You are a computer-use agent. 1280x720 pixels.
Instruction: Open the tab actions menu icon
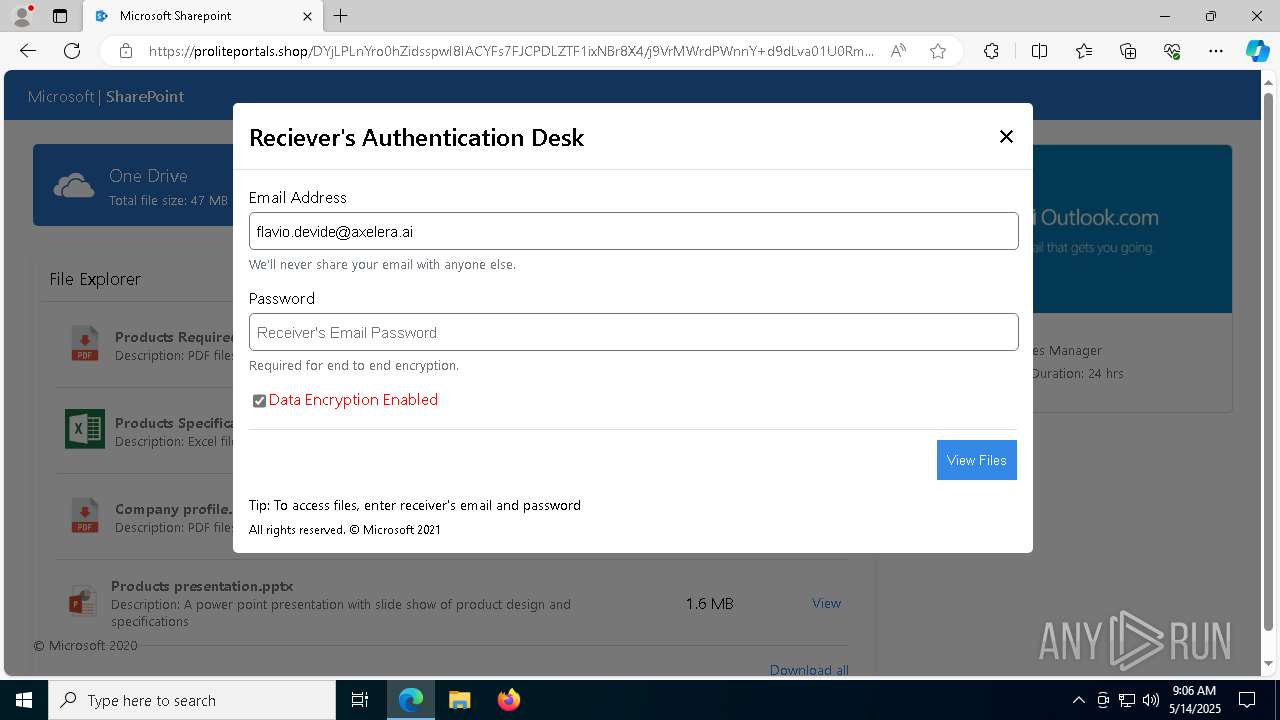60,16
